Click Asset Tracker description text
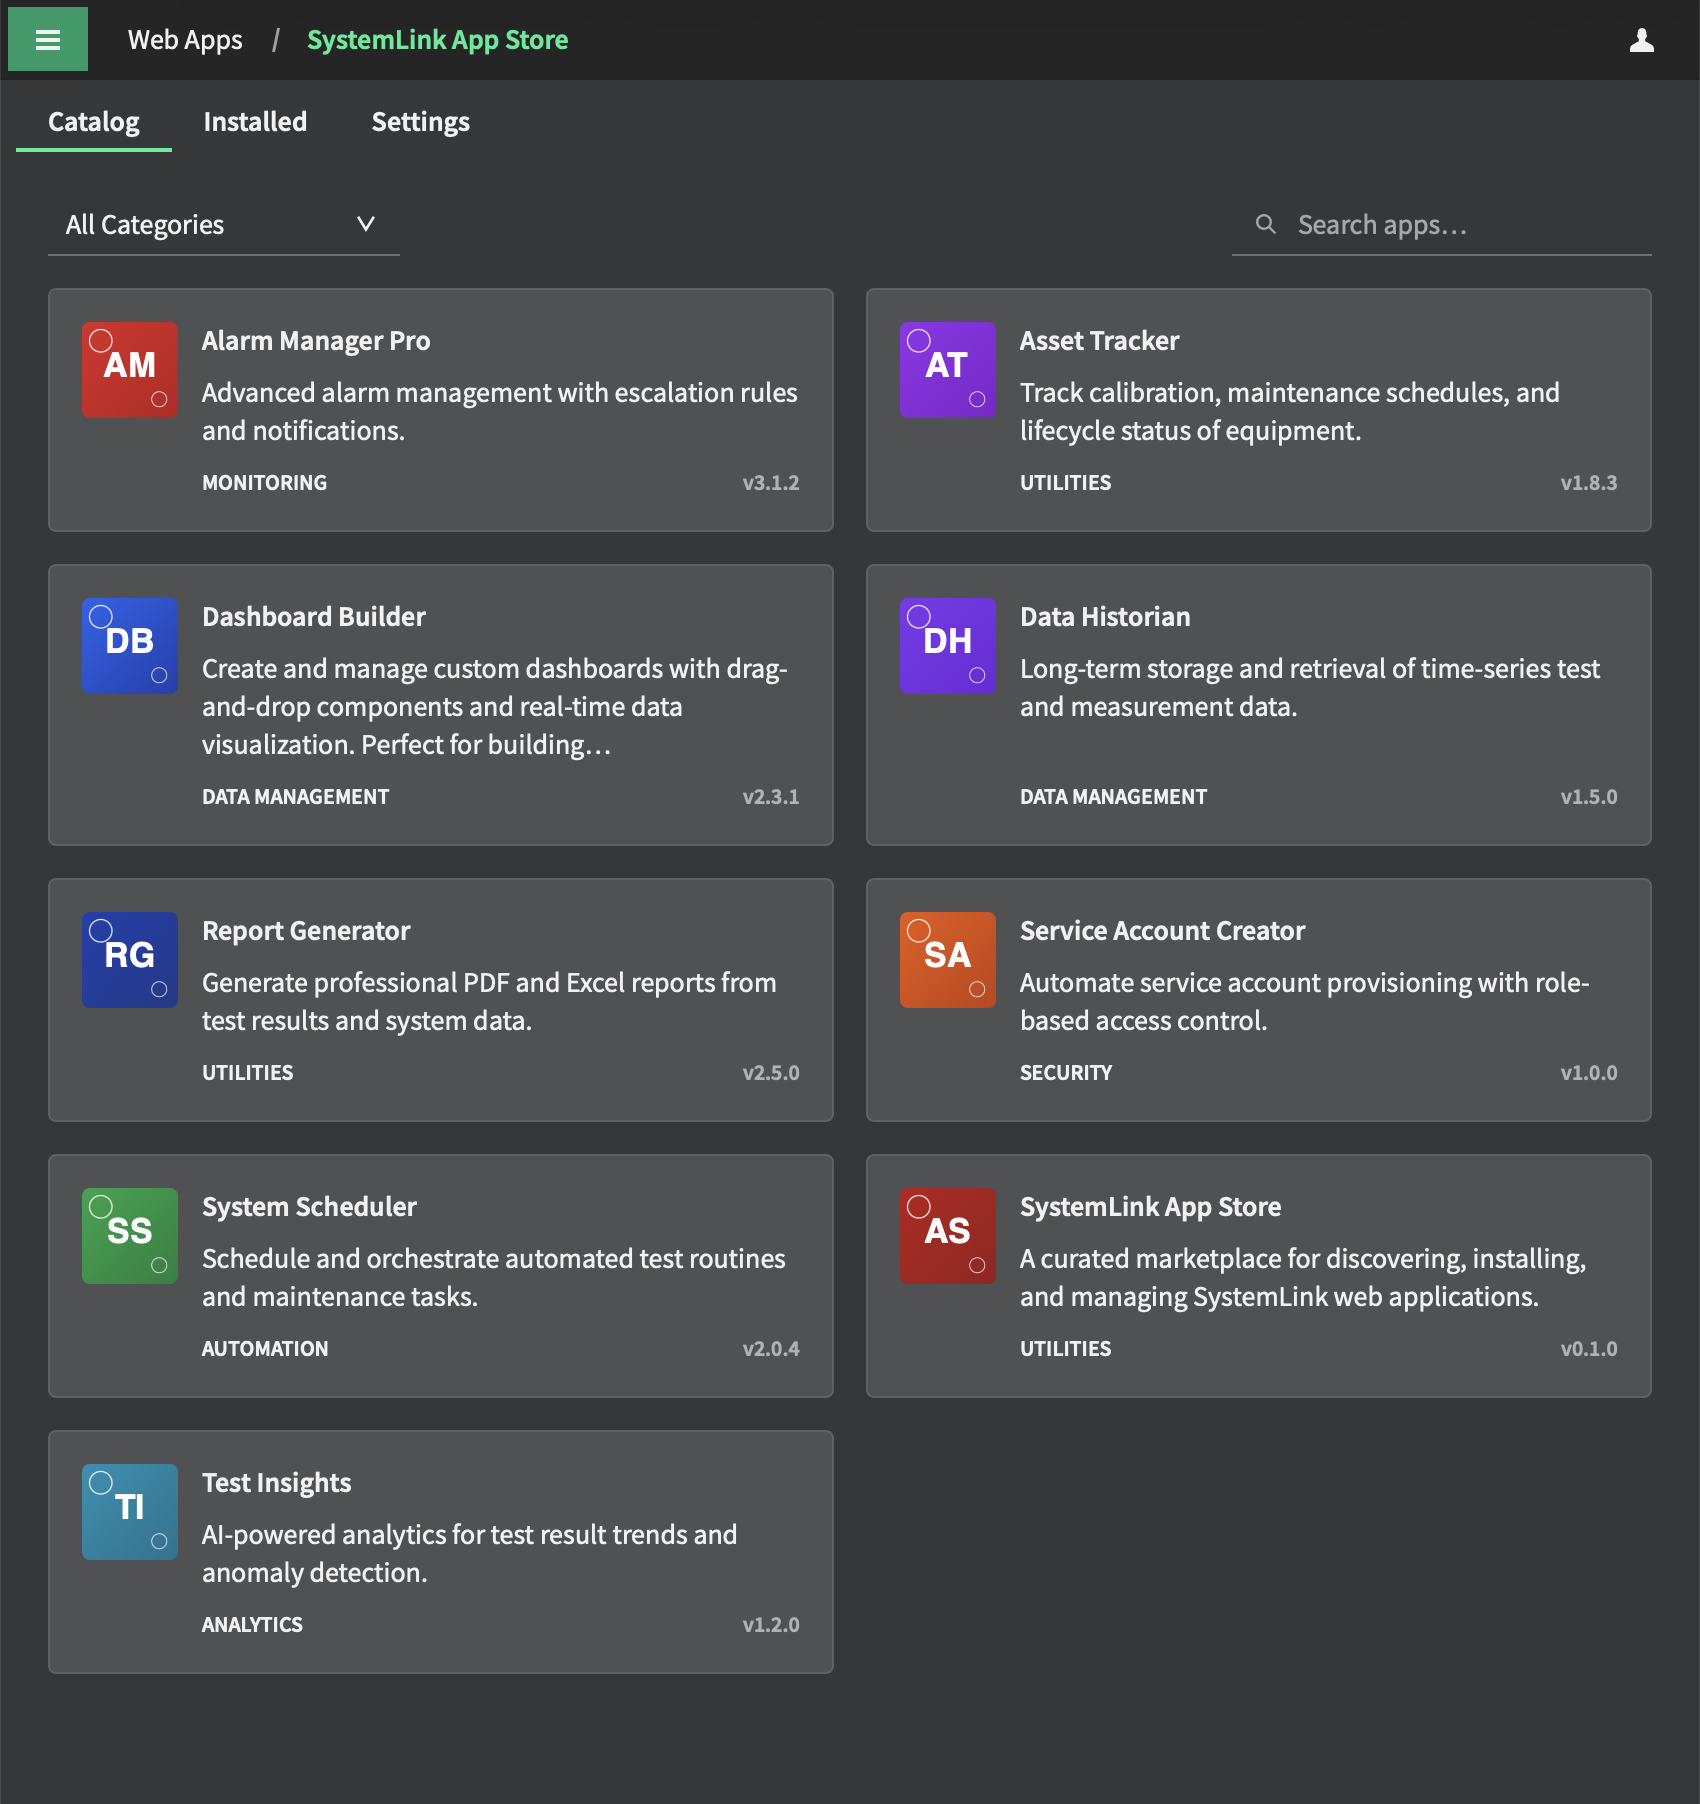This screenshot has width=1700, height=1804. pos(1290,412)
